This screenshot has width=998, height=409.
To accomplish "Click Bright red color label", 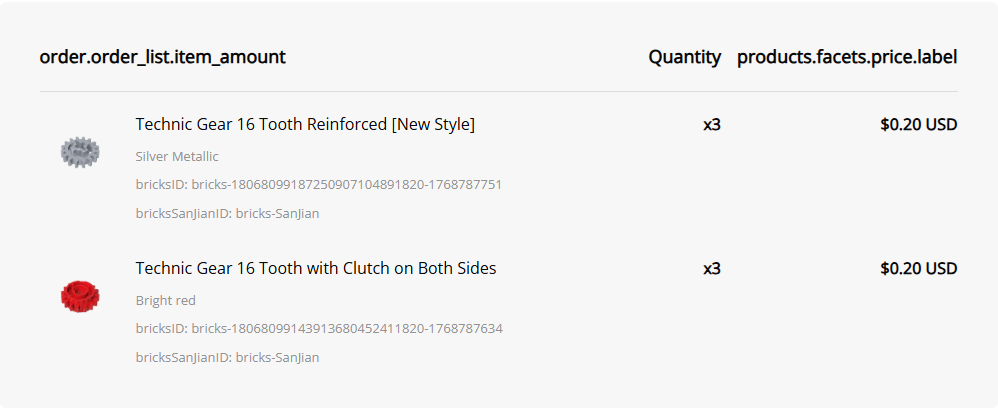I will pos(165,301).
